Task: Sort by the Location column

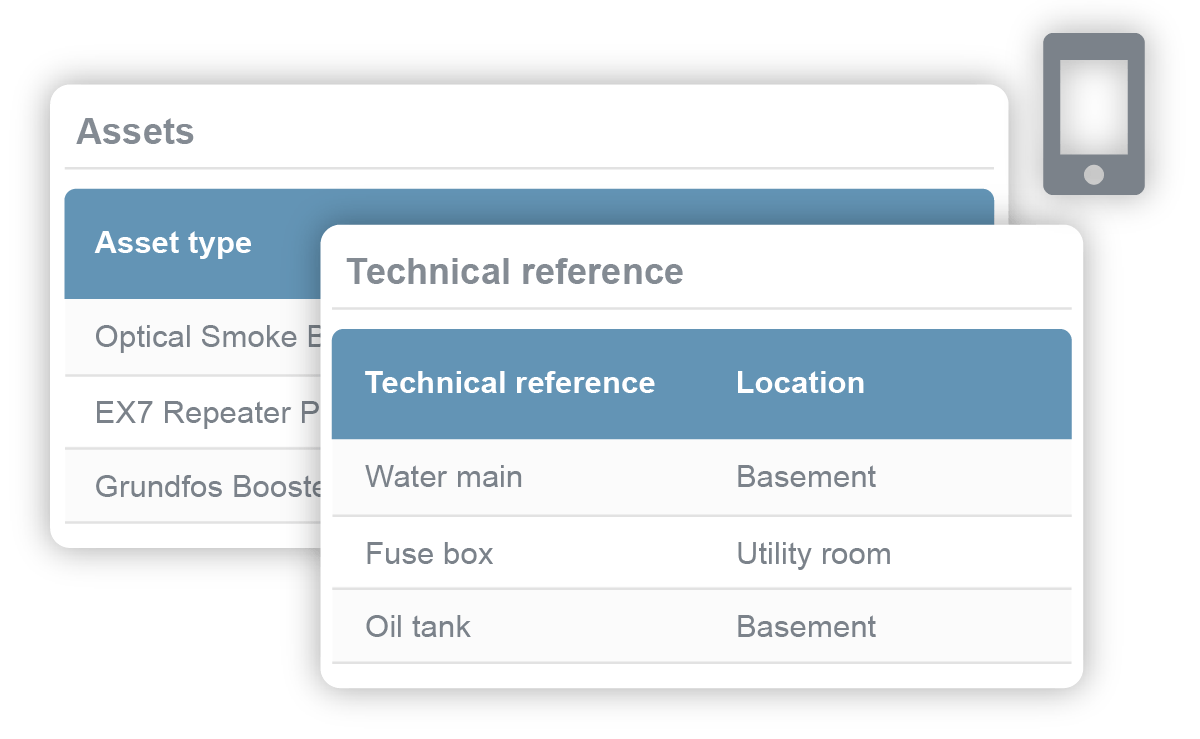Action: (800, 382)
